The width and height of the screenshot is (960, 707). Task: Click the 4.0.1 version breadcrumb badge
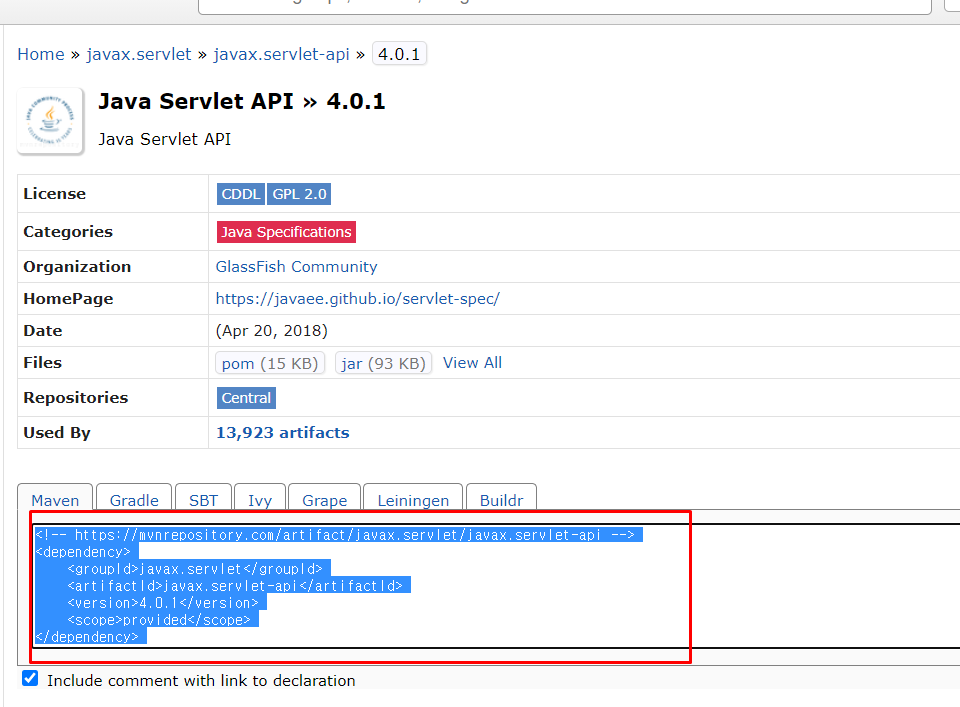tap(399, 54)
